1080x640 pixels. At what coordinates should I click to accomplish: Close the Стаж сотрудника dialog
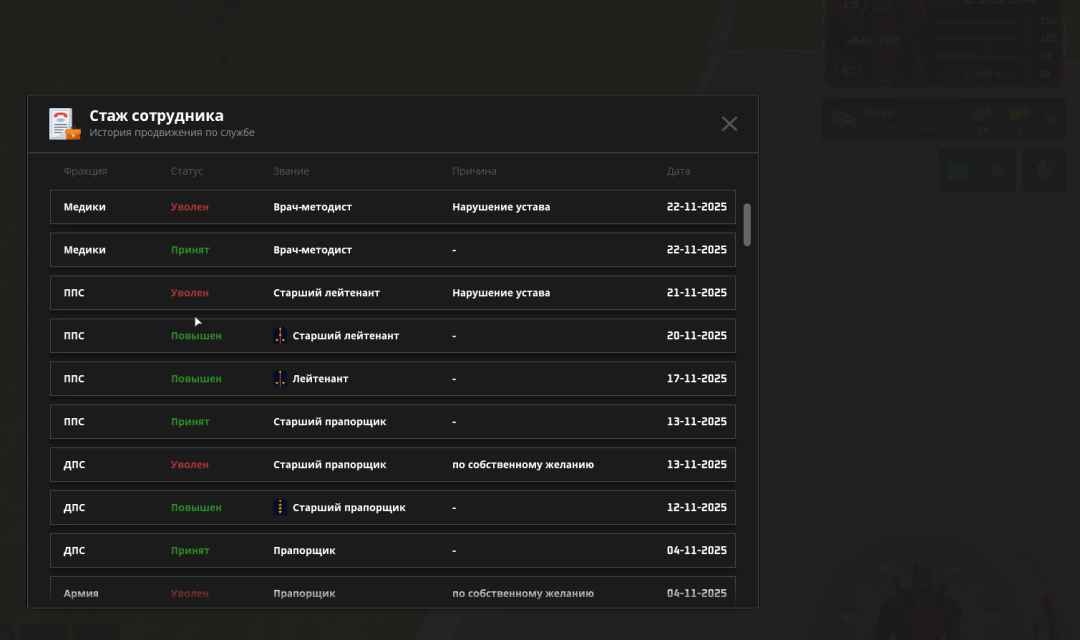(729, 124)
